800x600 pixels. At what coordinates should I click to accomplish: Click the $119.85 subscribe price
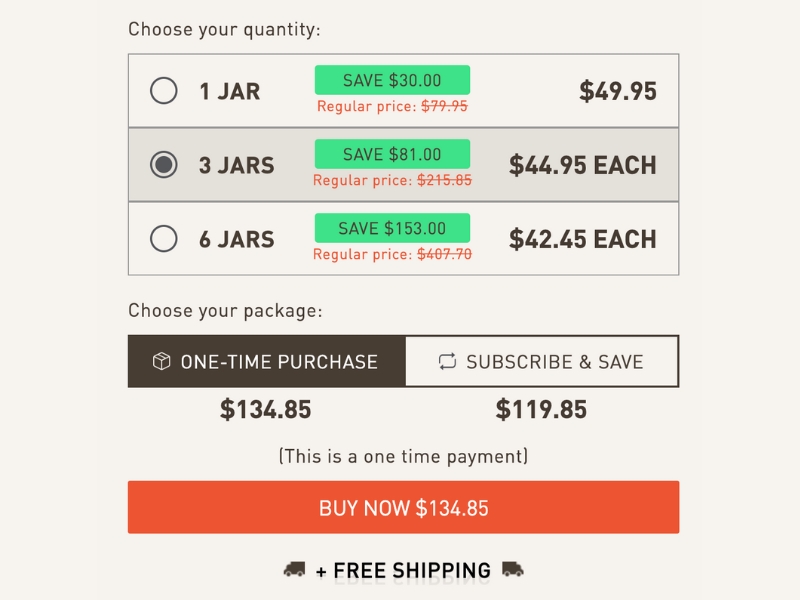point(541,410)
